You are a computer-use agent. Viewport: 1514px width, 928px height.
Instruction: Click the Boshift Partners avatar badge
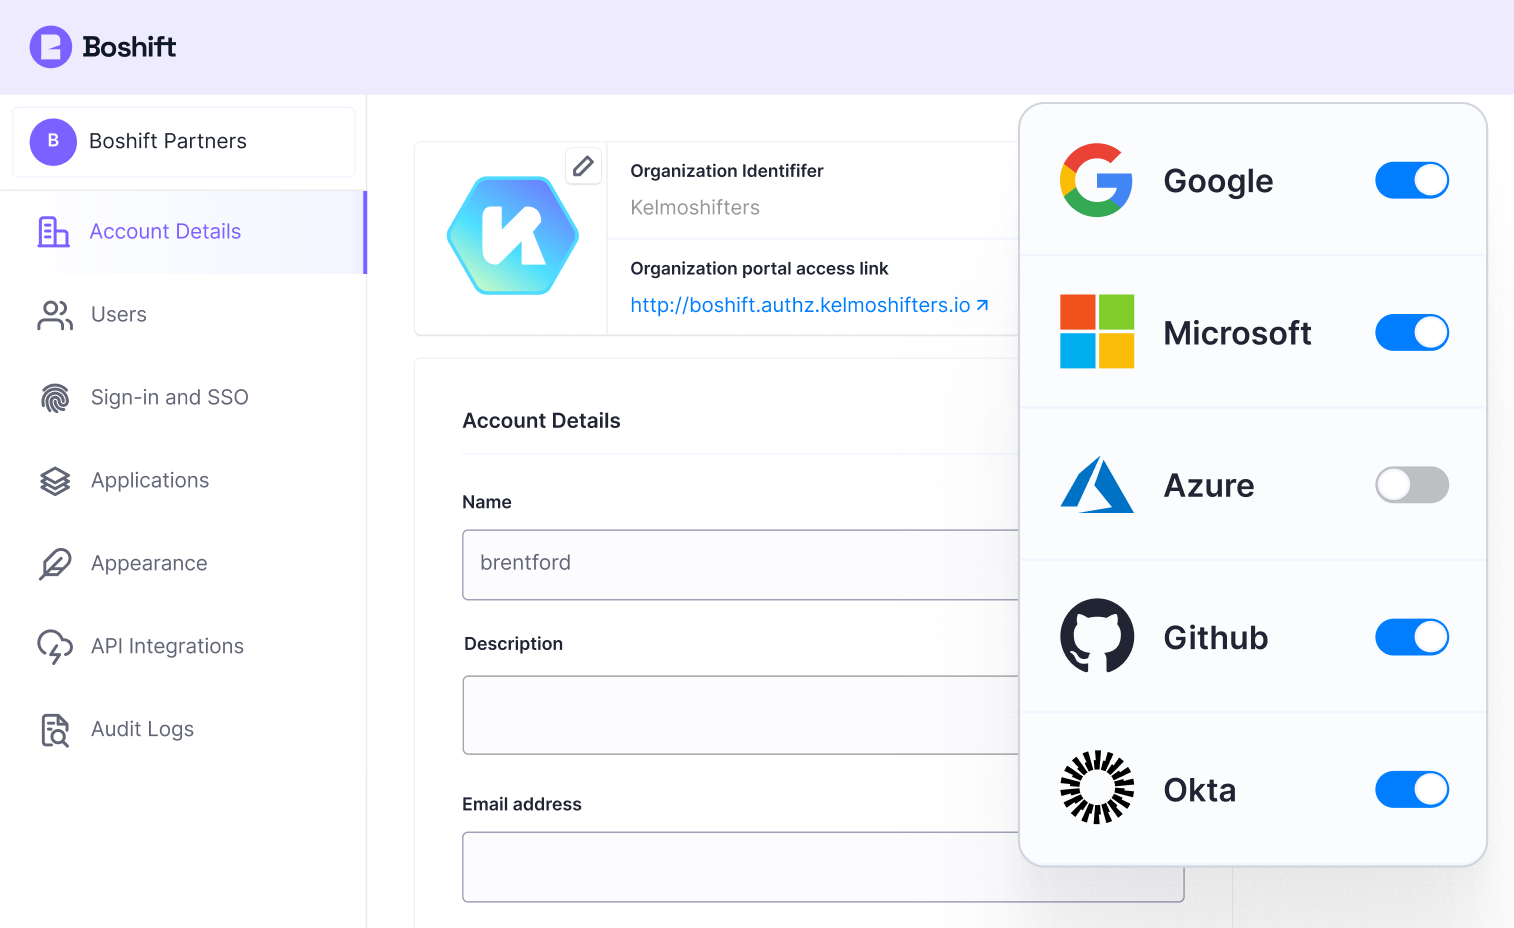point(53,141)
